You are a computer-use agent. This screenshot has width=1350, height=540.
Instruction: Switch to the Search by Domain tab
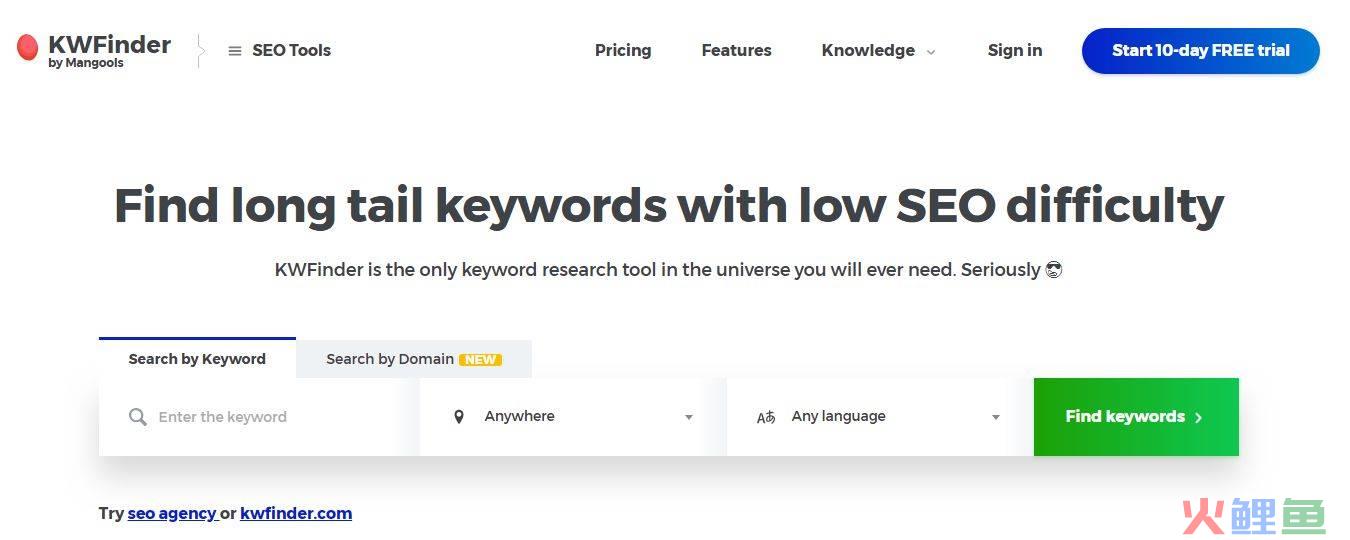click(x=414, y=359)
